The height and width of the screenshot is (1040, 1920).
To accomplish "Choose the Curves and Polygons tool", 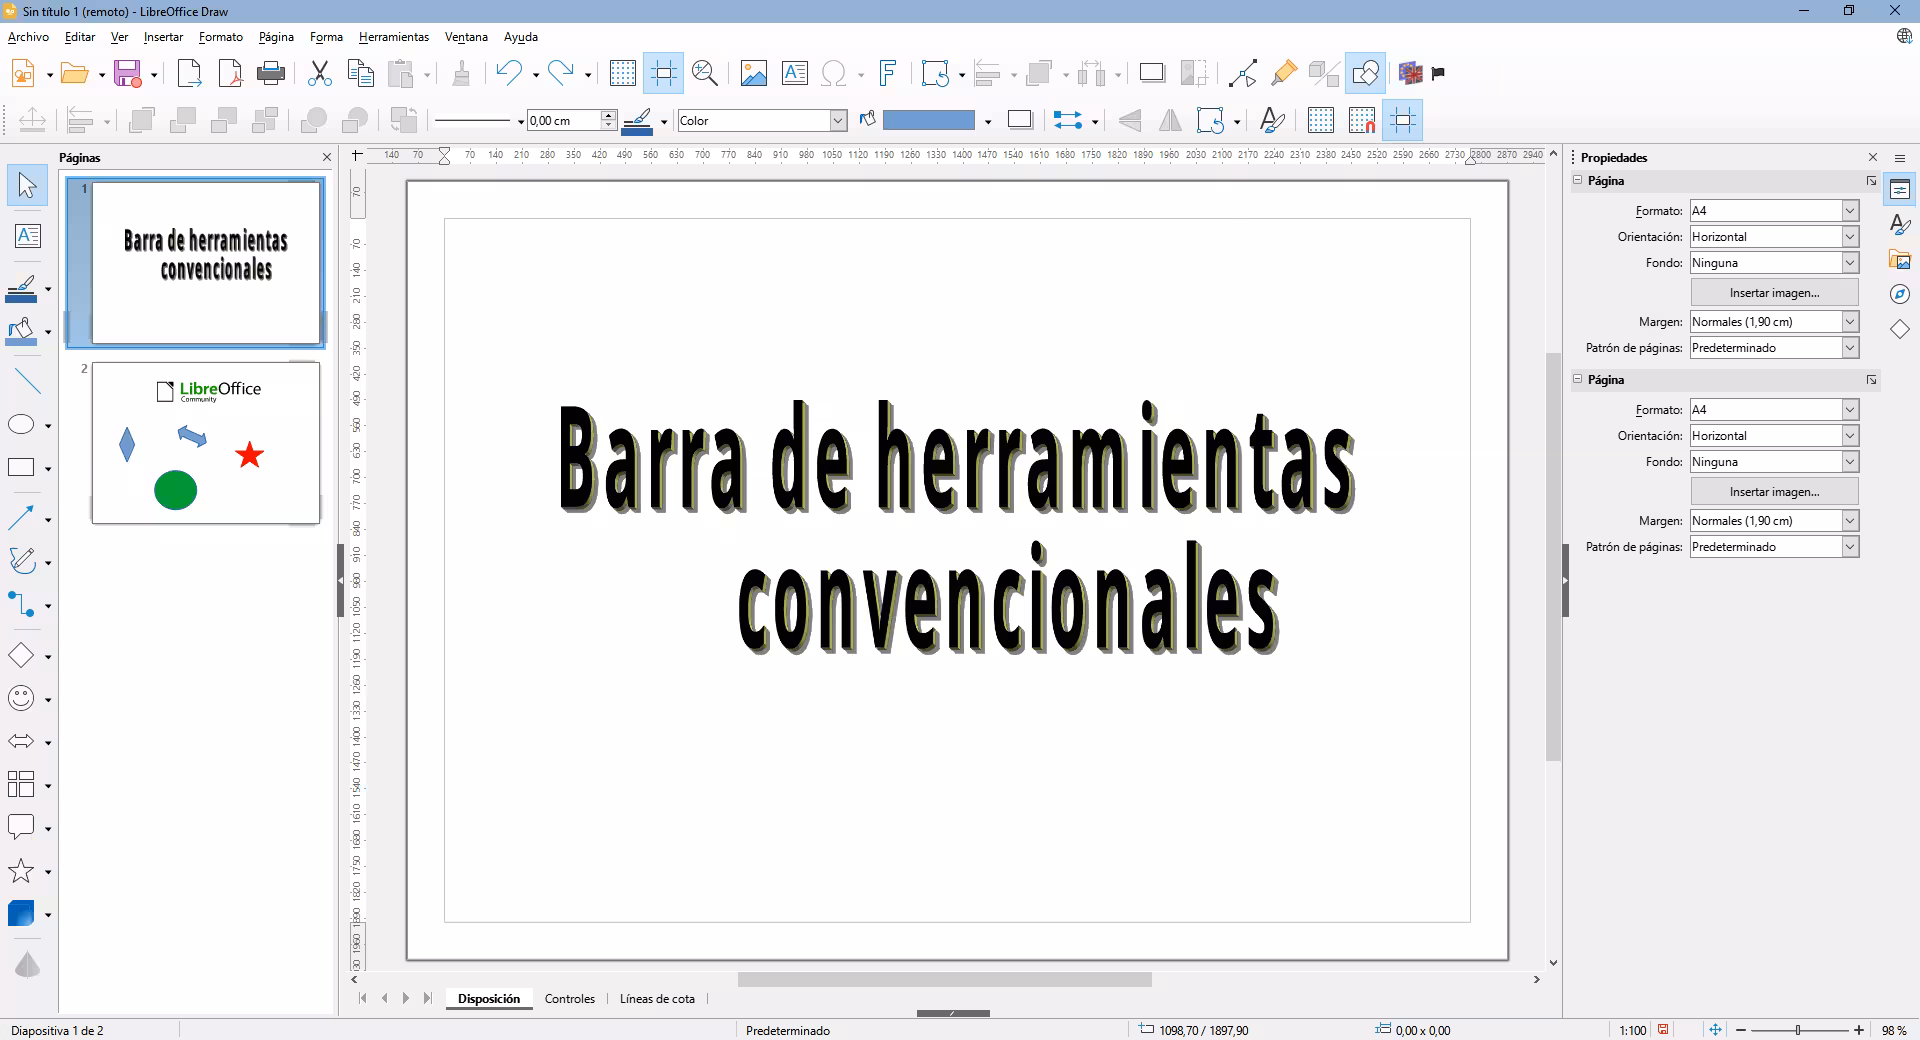I will (22, 561).
